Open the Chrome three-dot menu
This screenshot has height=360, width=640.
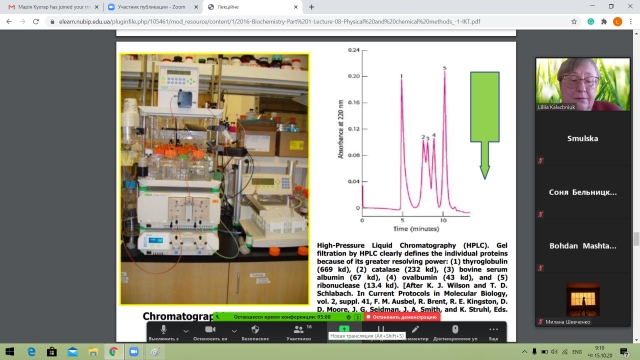tap(631, 22)
